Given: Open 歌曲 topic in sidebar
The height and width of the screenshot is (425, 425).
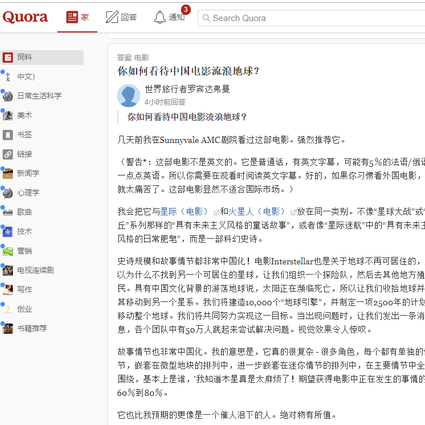Looking at the screenshot, I should (x=24, y=212).
